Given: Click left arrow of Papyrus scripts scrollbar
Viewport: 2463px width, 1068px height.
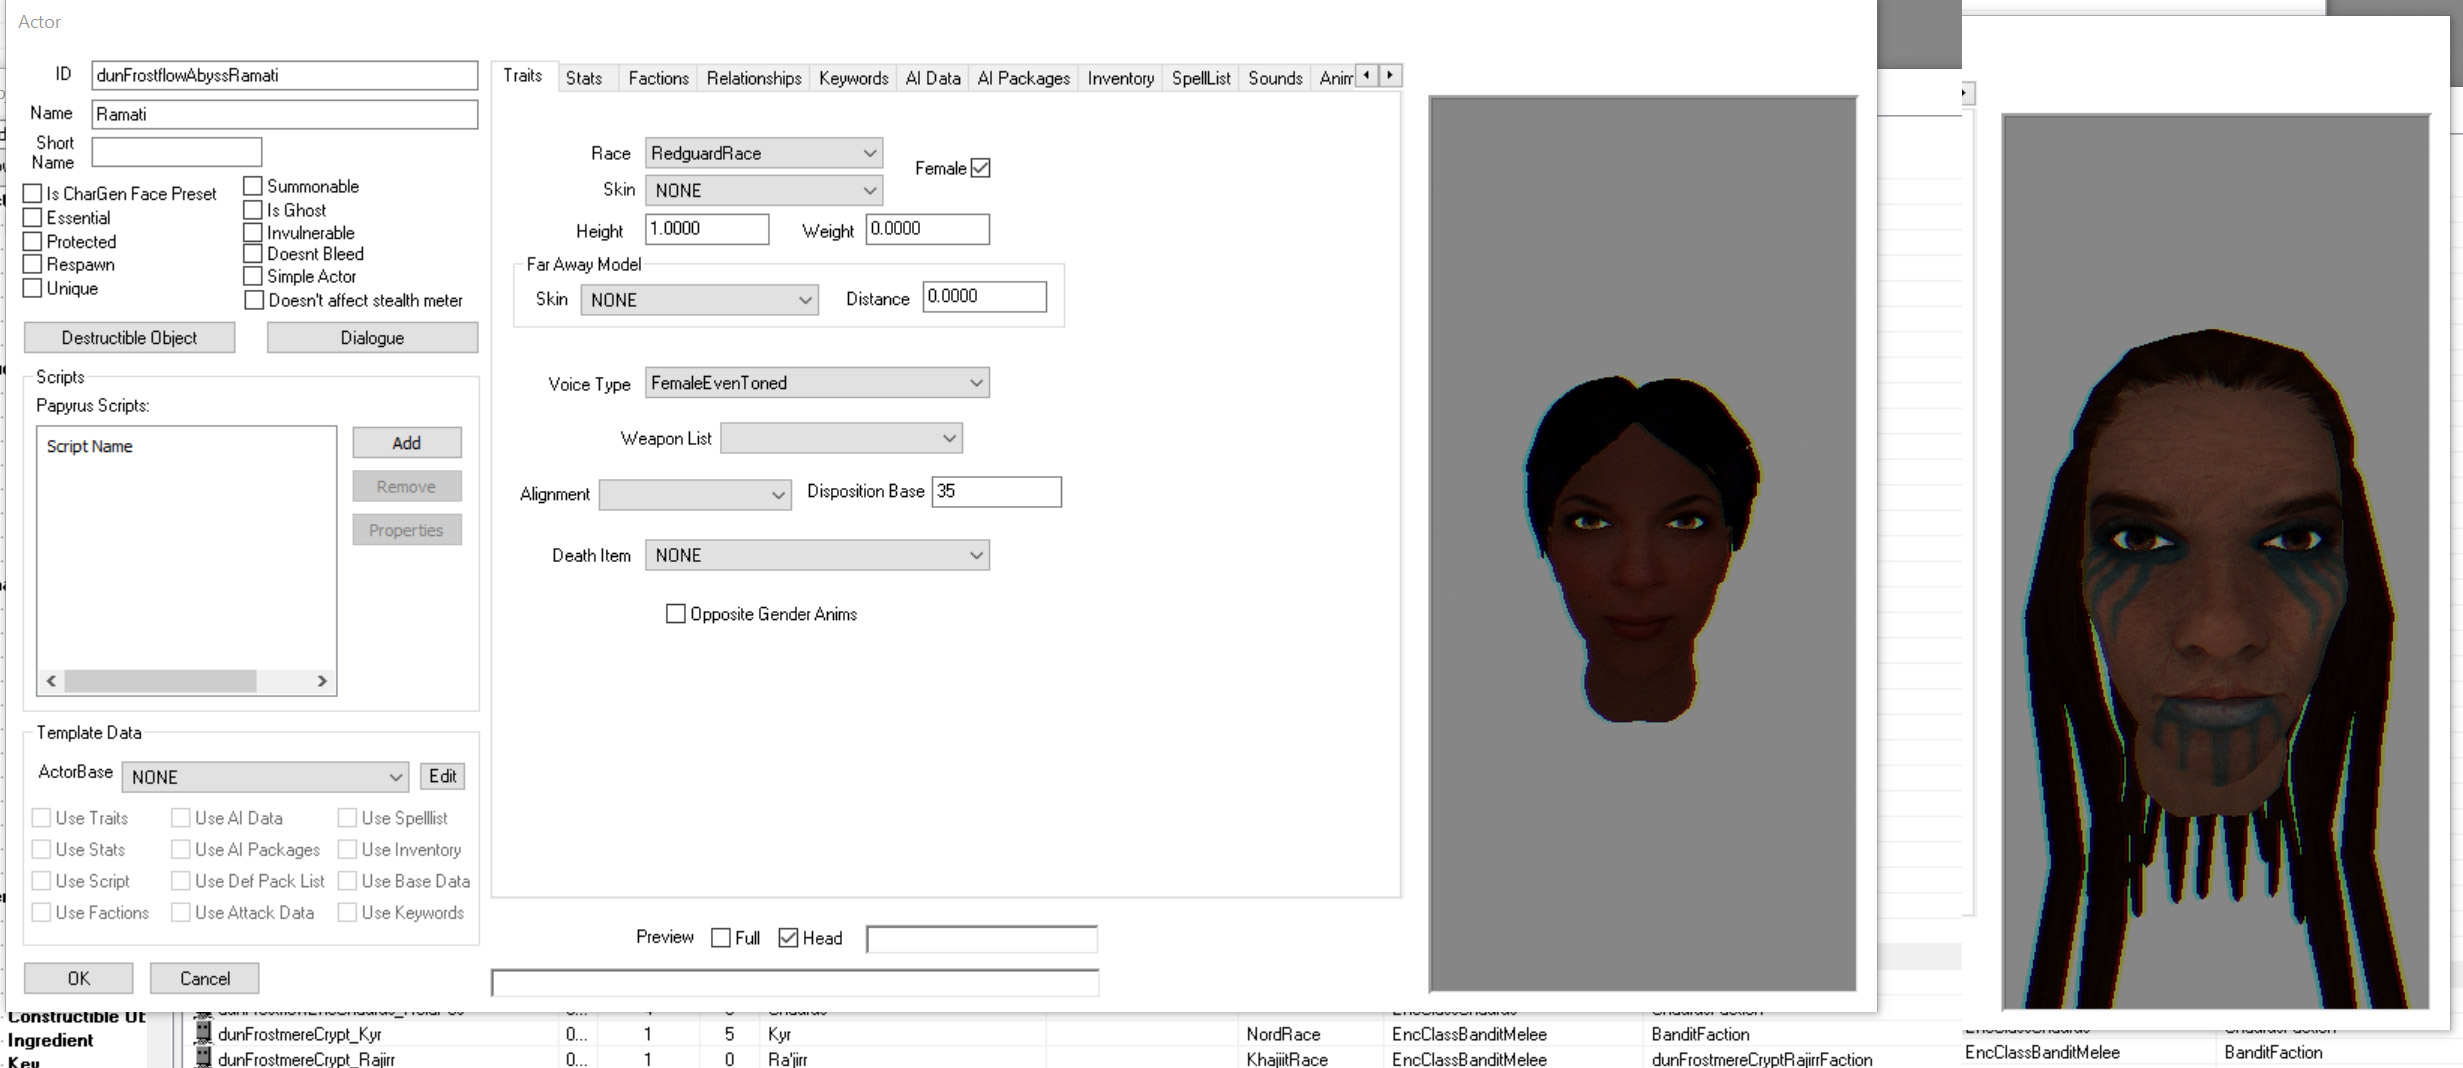Looking at the screenshot, I should point(52,681).
